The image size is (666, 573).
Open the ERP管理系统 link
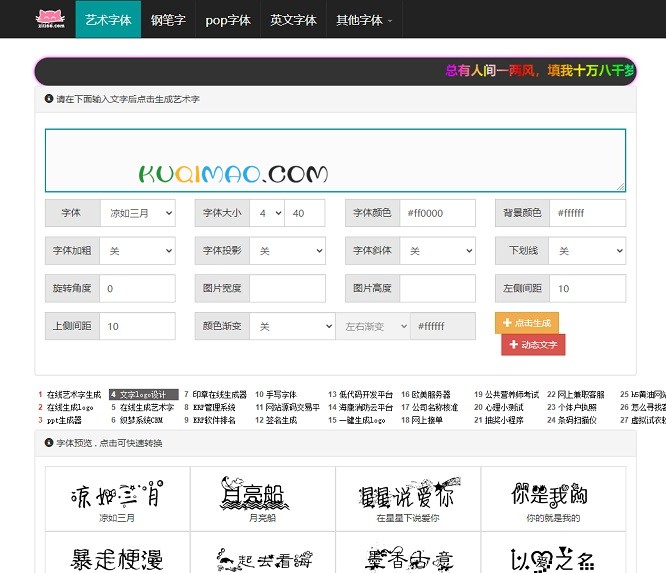pyautogui.click(x=214, y=407)
